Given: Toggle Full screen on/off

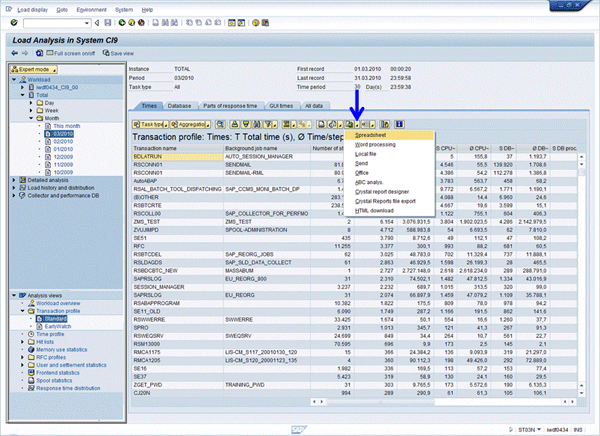Looking at the screenshot, I should (70, 53).
